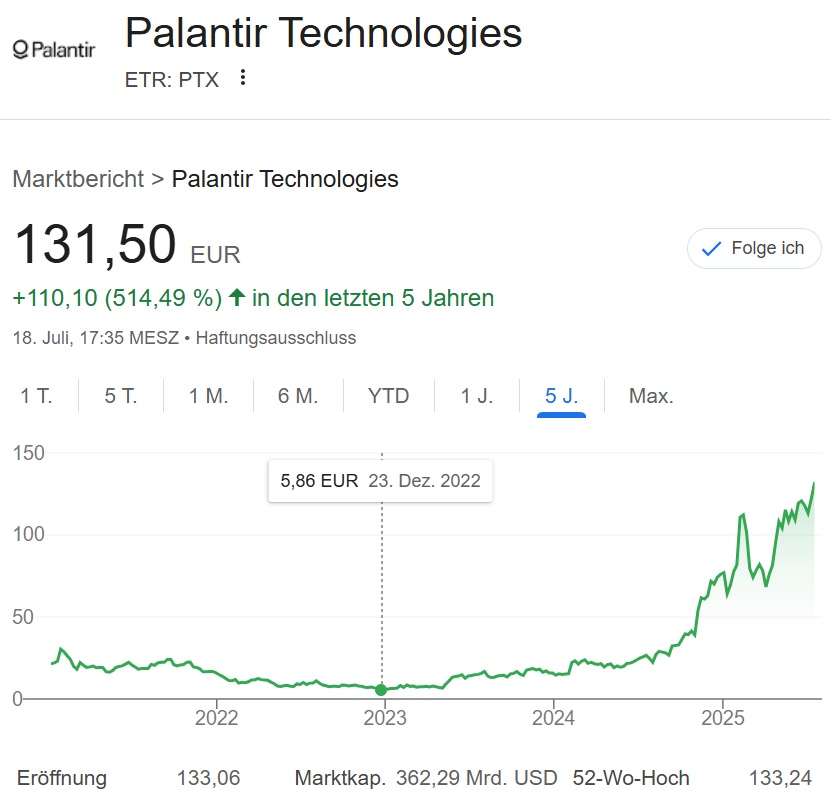Toggle the Folge ich follow button

(x=754, y=248)
